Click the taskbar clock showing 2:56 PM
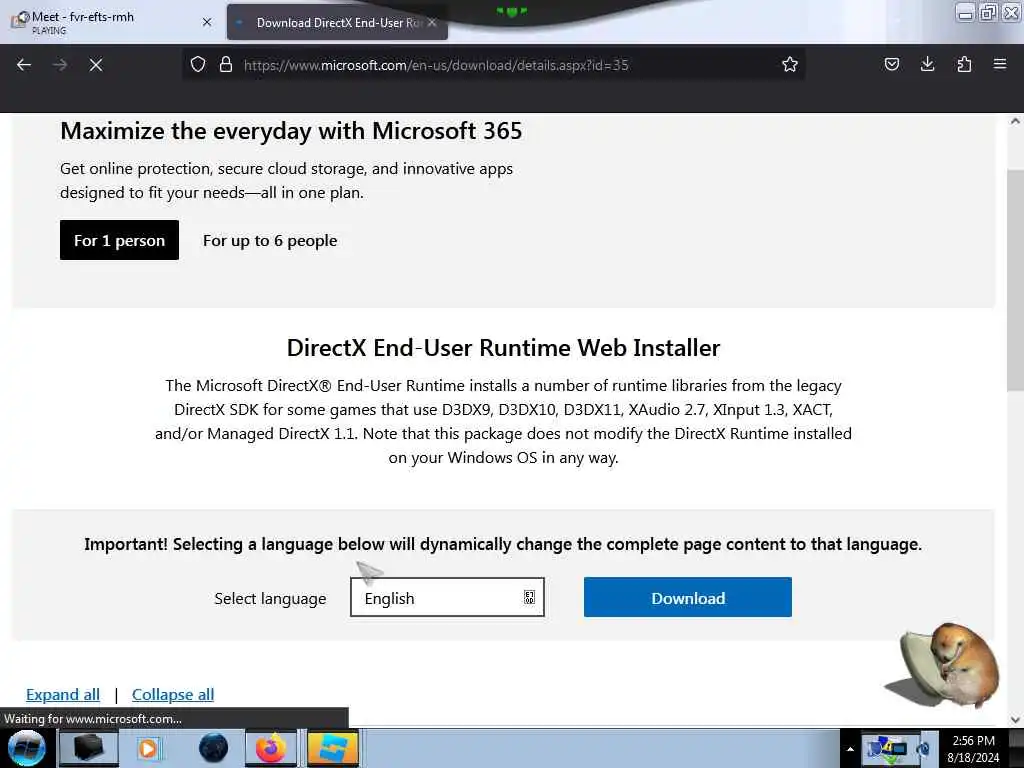 (x=973, y=749)
